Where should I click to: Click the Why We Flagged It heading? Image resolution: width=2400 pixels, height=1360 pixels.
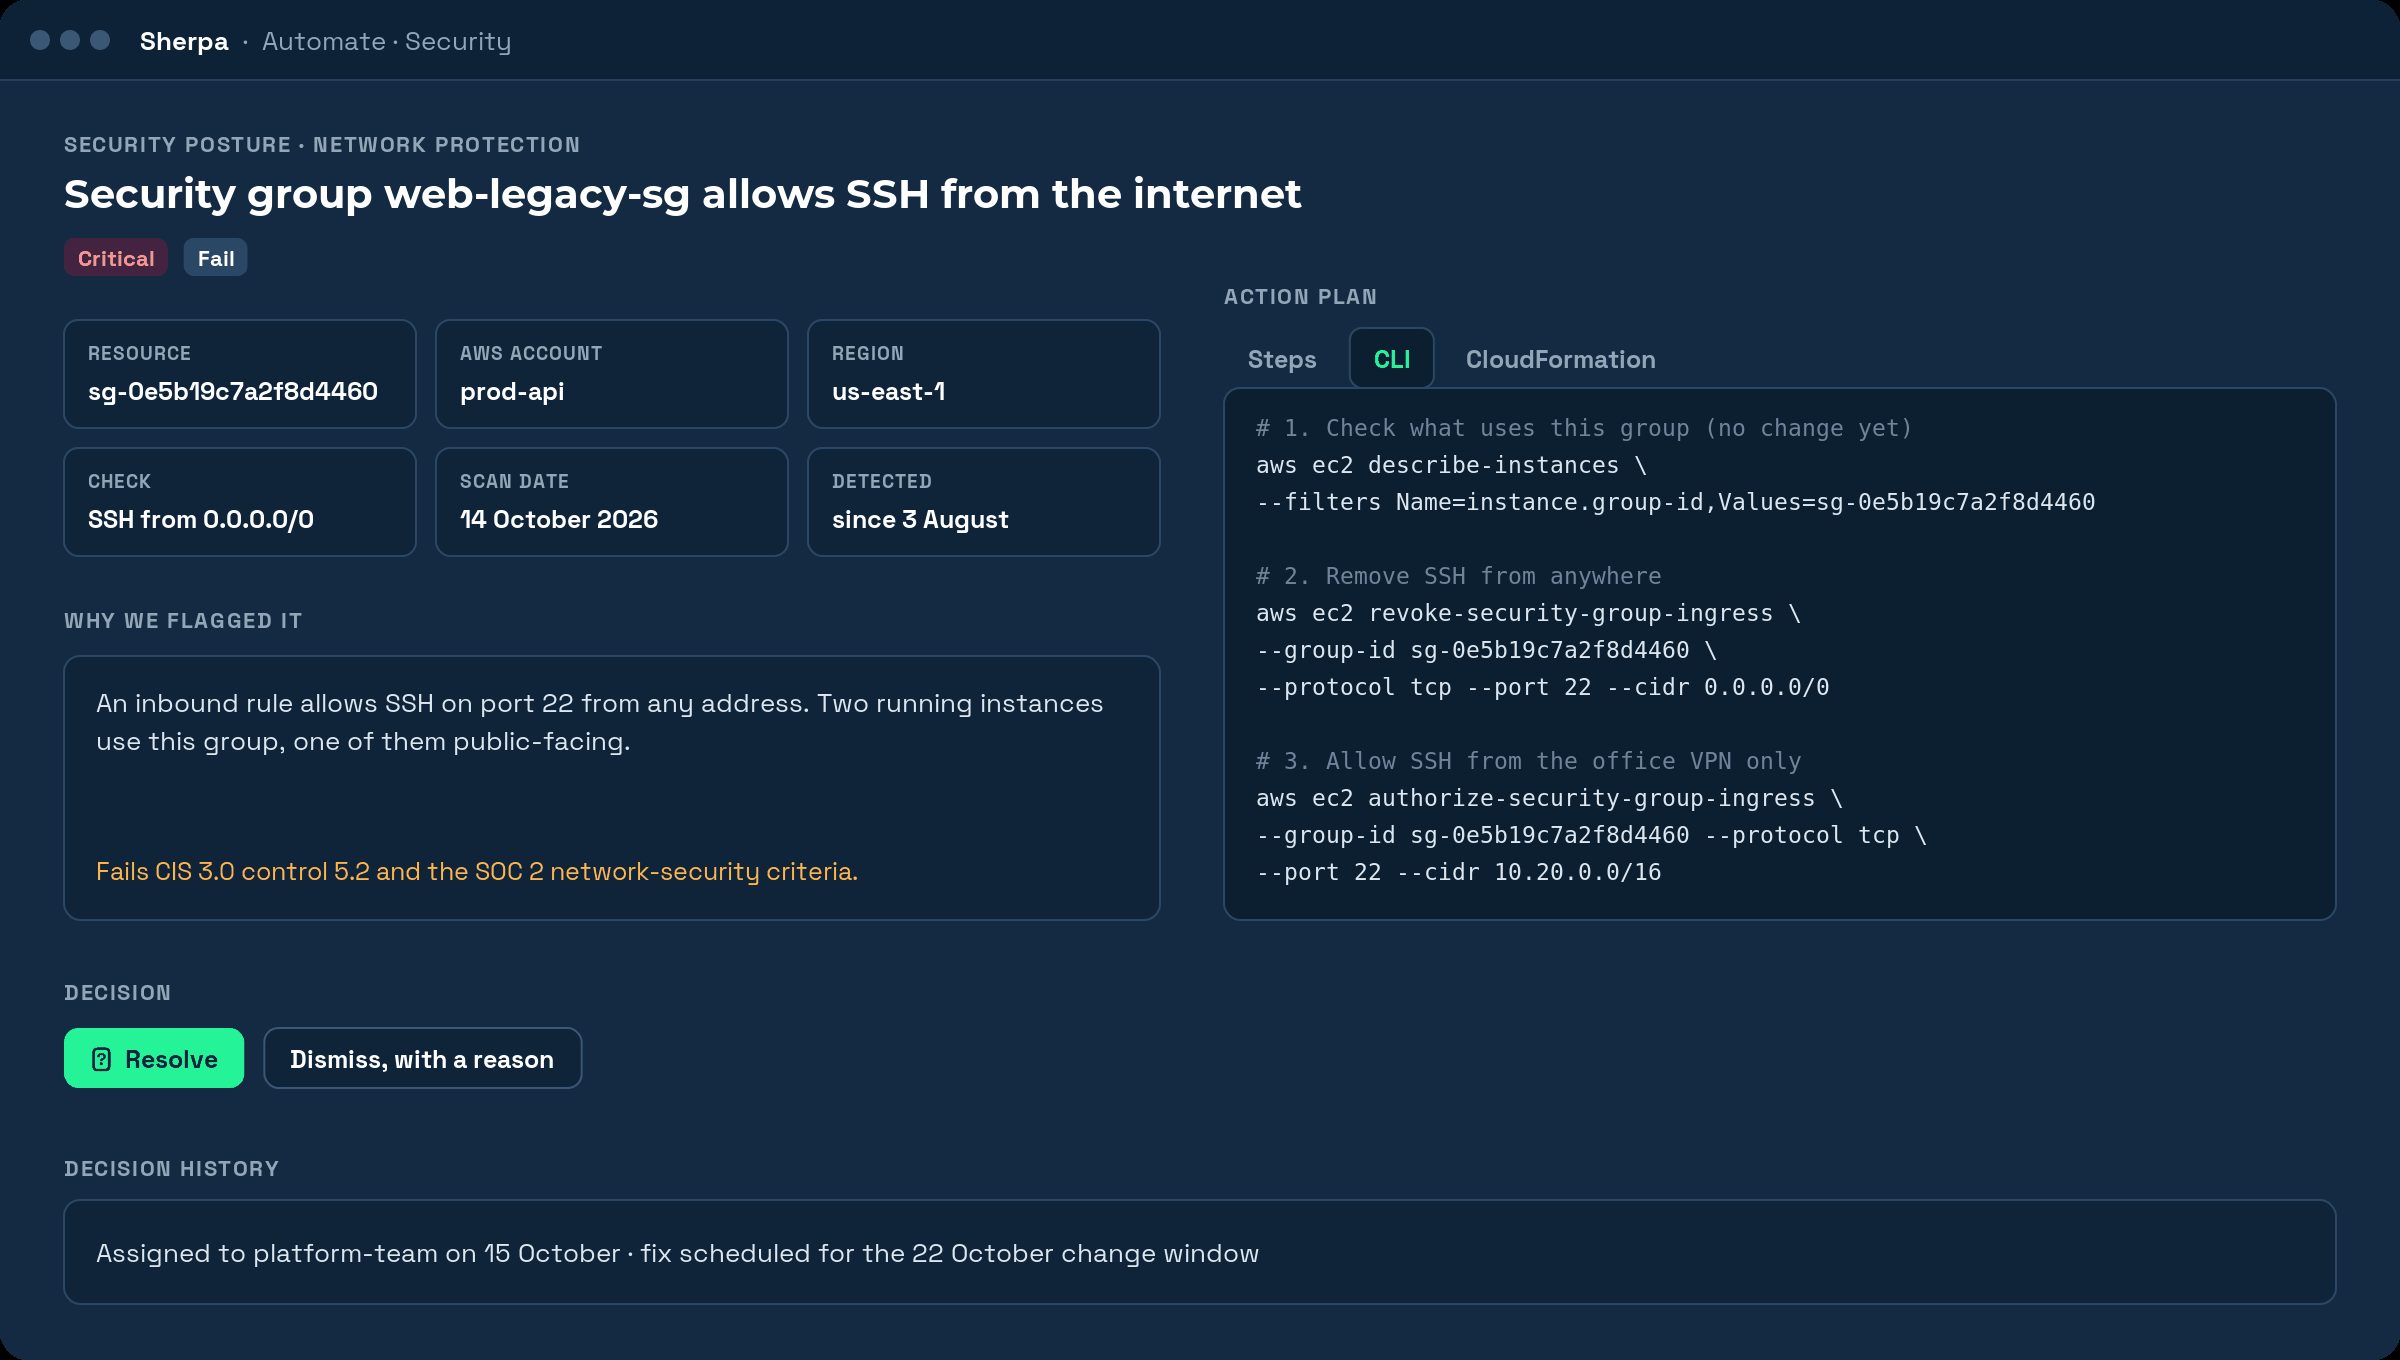183,621
